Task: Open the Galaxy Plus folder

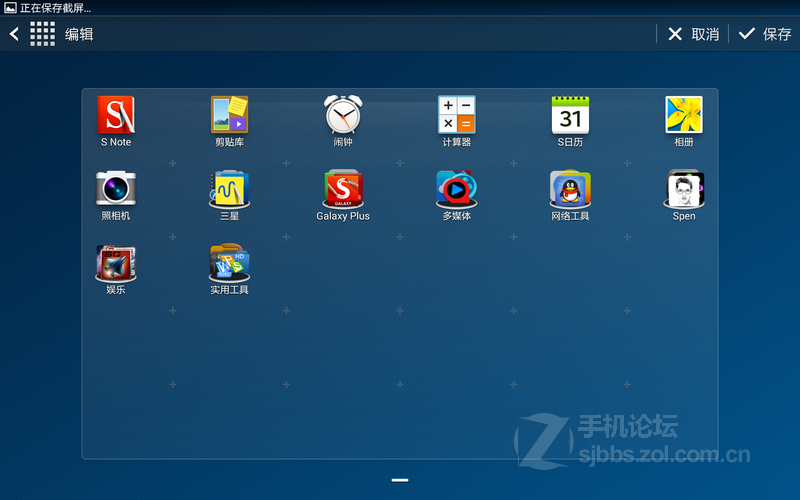Action: pos(343,189)
